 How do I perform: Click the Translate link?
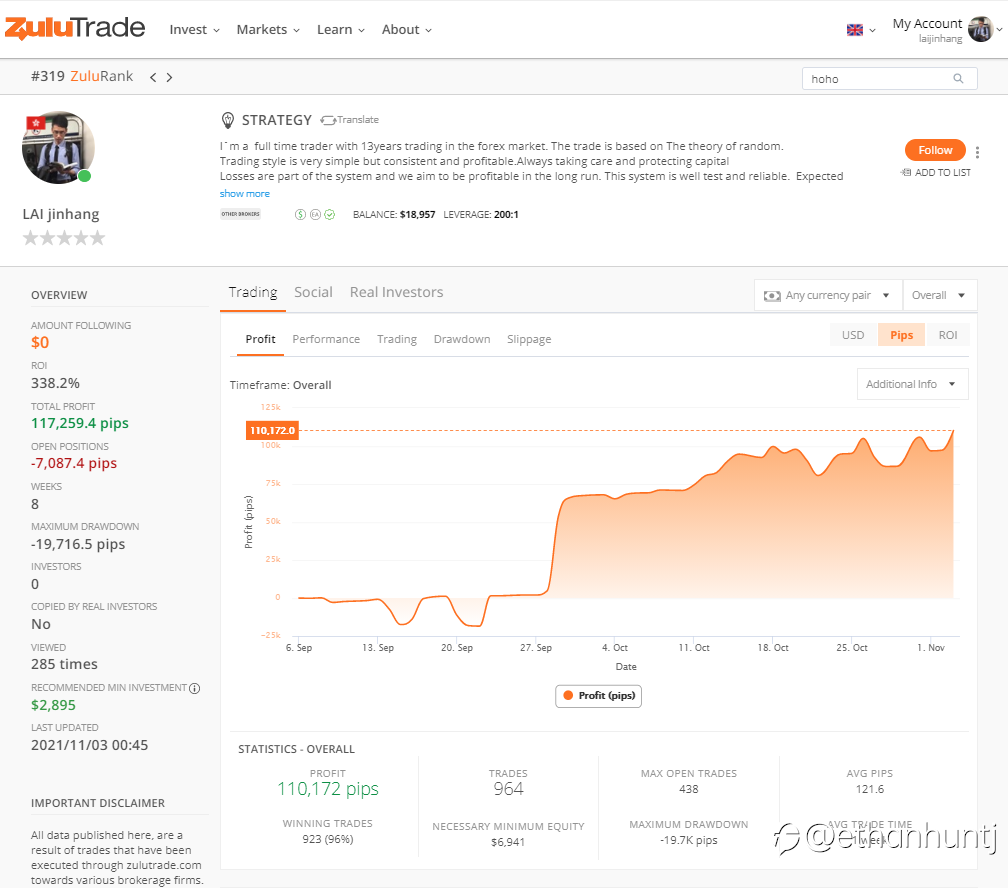coord(358,120)
